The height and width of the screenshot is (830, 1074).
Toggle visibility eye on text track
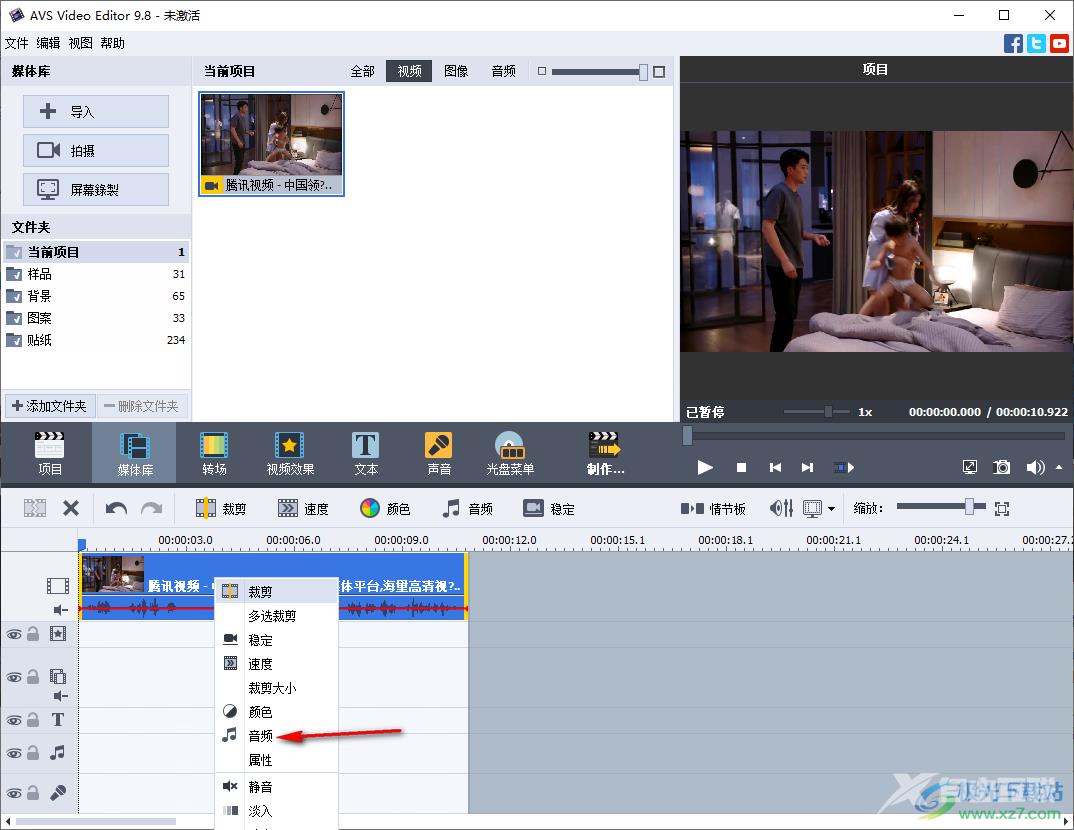(x=14, y=720)
